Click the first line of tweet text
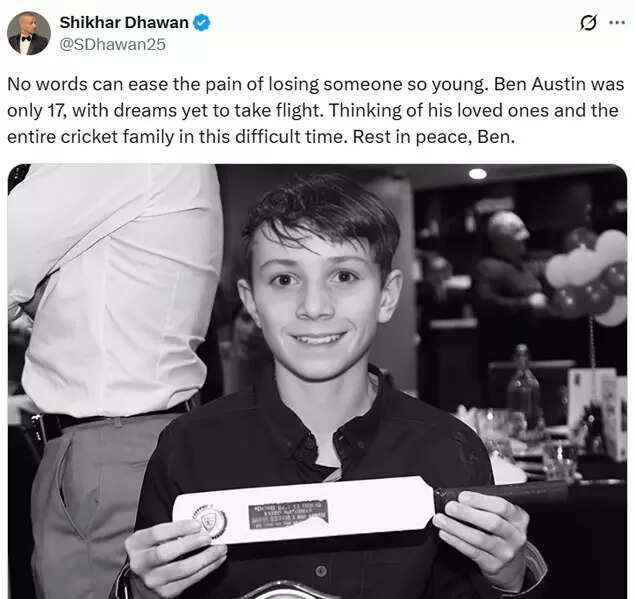The width and height of the screenshot is (635, 599). [316, 84]
